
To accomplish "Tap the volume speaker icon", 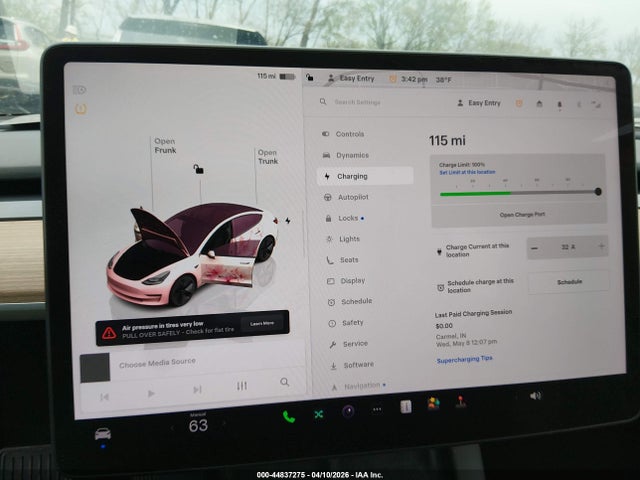I will (535, 396).
